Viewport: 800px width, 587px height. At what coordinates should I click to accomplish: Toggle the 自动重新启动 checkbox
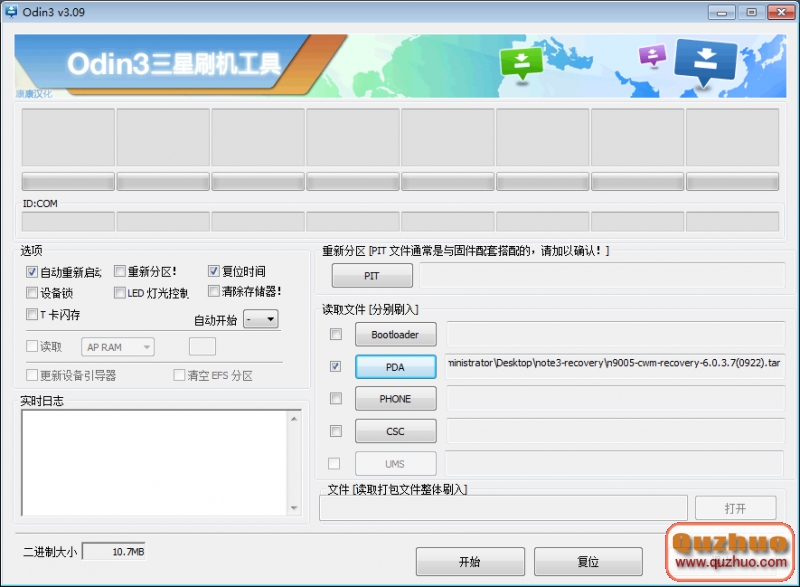coord(32,272)
